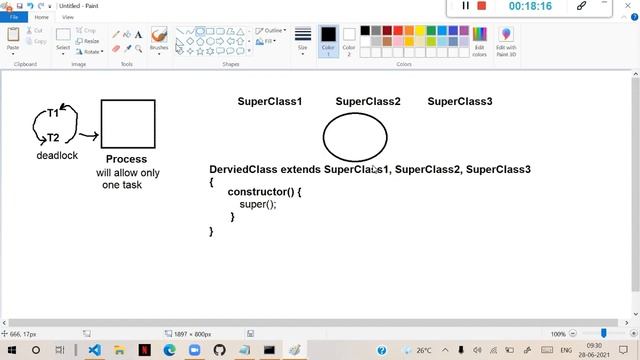
Task: Expand the Shapes gallery more arrow
Action: tap(249, 51)
